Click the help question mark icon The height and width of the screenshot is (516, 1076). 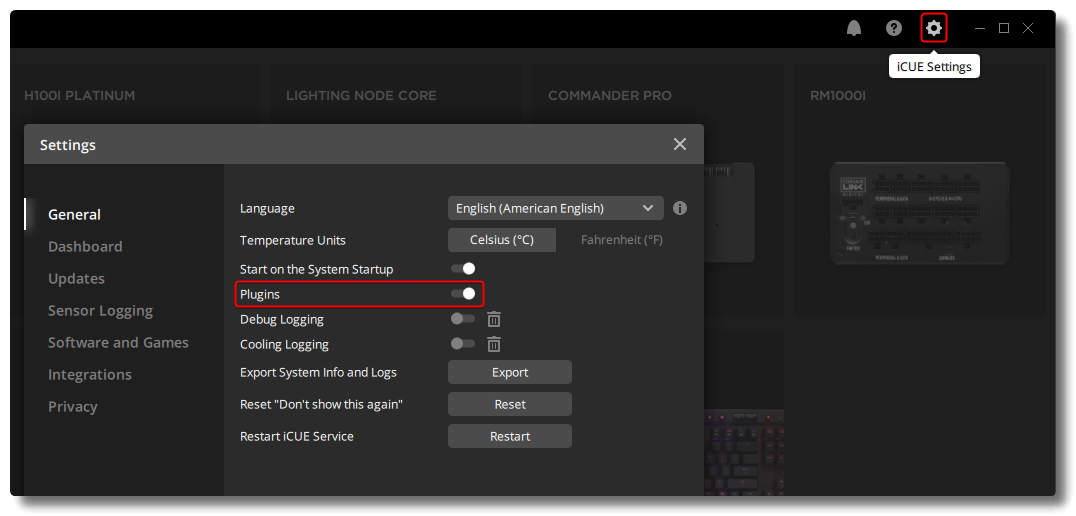pos(894,28)
